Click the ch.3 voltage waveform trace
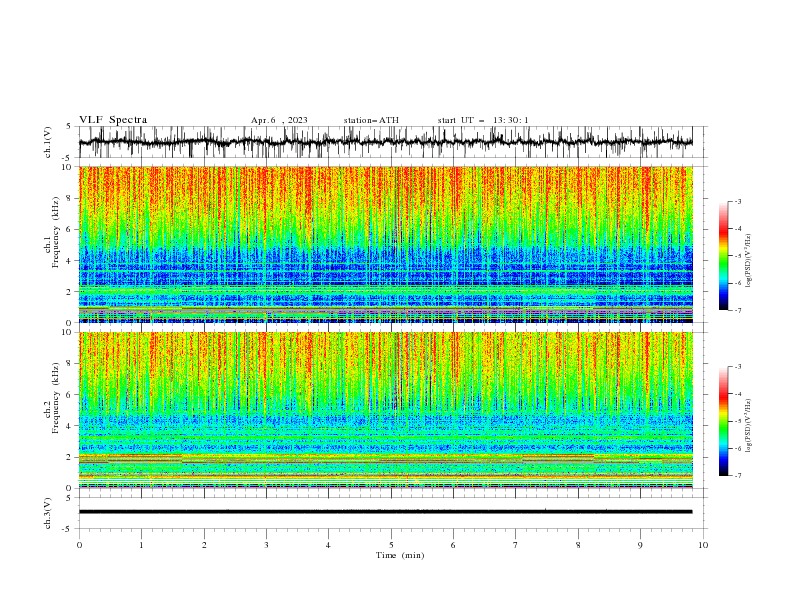 coord(385,512)
